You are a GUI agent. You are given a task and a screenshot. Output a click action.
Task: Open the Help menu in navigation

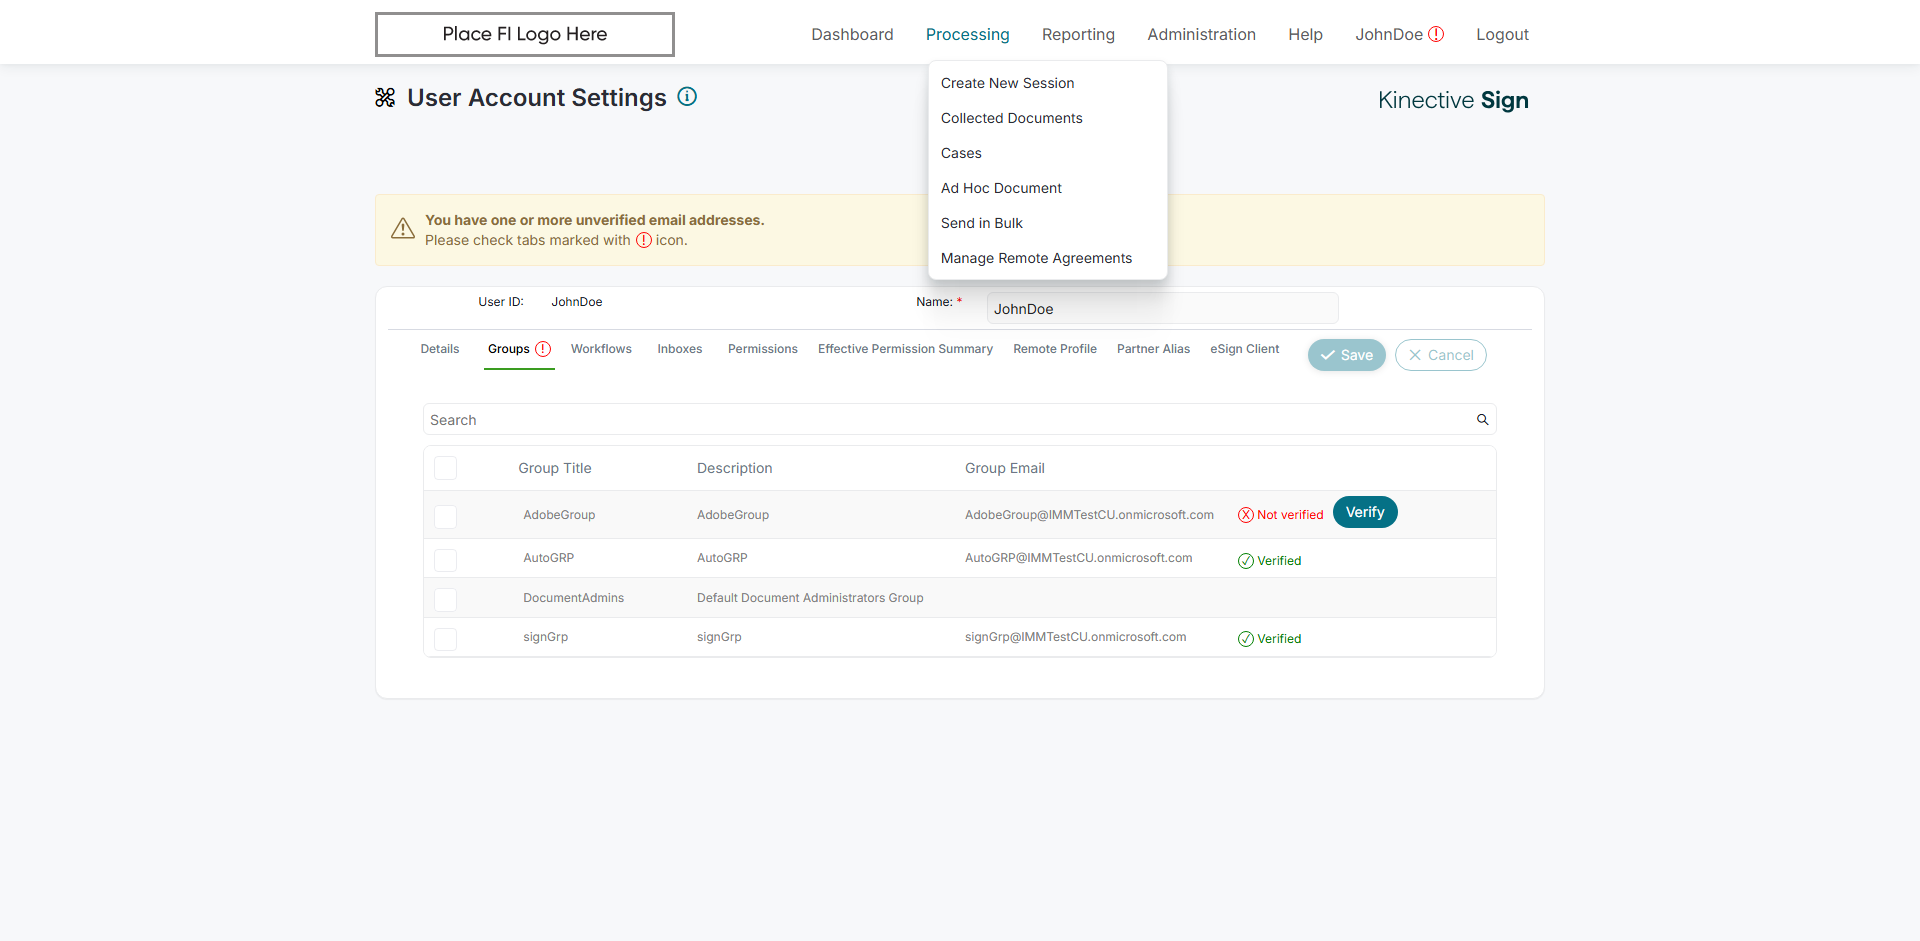pyautogui.click(x=1305, y=34)
